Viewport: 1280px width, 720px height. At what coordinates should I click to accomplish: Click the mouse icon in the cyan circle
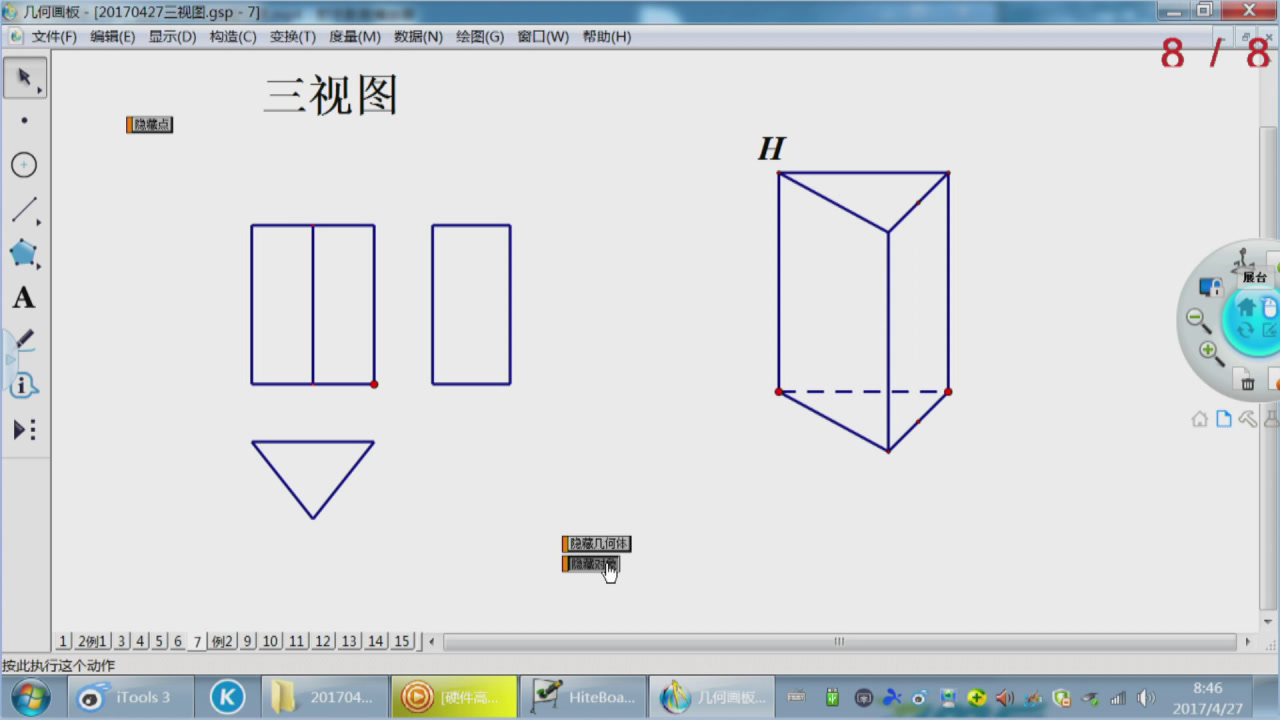1269,306
